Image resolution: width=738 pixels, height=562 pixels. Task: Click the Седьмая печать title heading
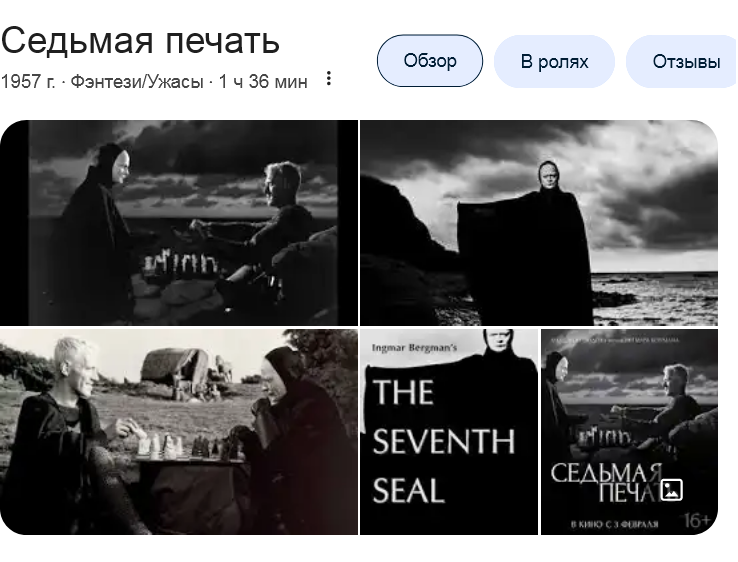coord(140,41)
